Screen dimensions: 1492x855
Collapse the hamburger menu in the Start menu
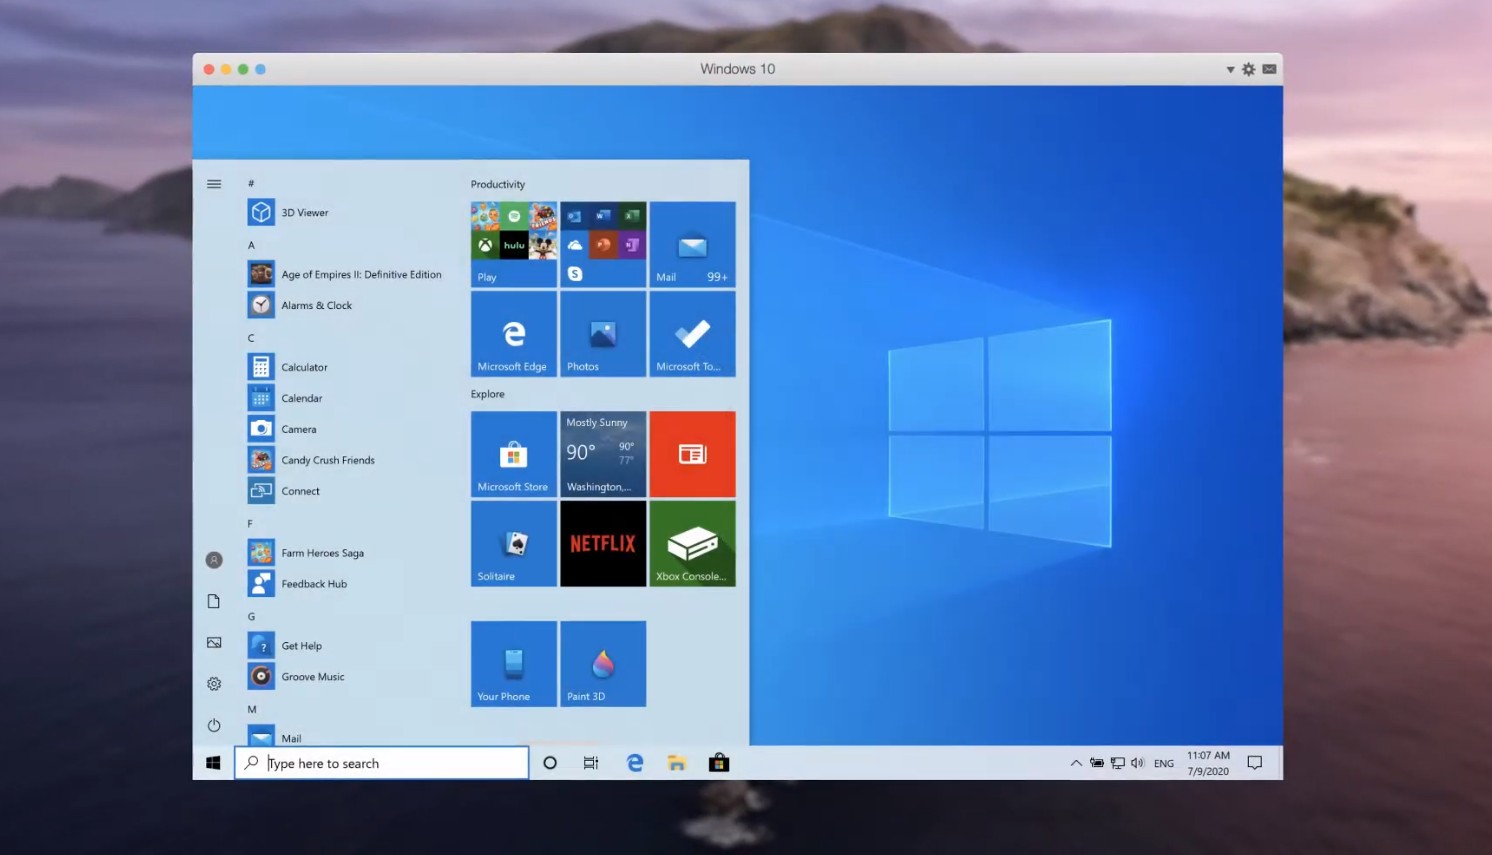(213, 183)
